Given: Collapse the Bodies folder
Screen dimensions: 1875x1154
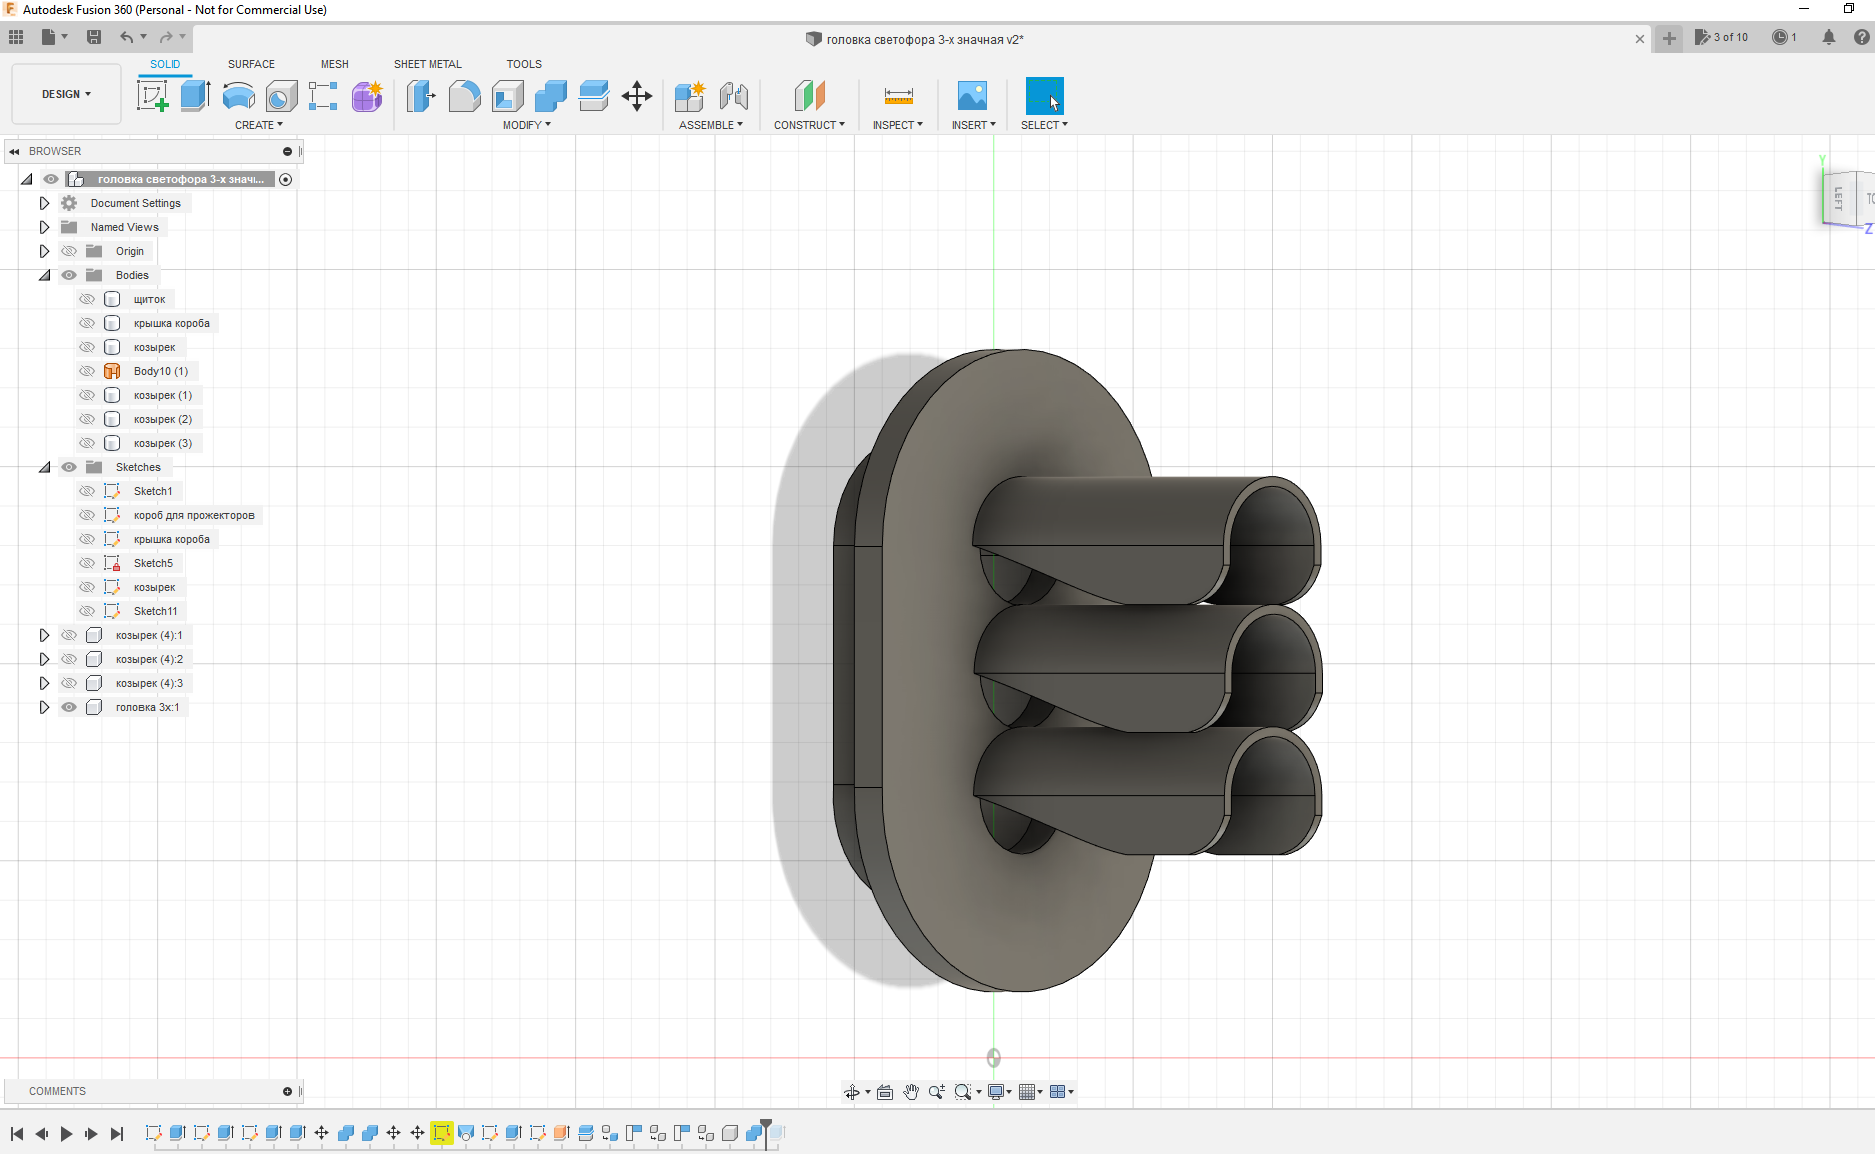Looking at the screenshot, I should 45,275.
